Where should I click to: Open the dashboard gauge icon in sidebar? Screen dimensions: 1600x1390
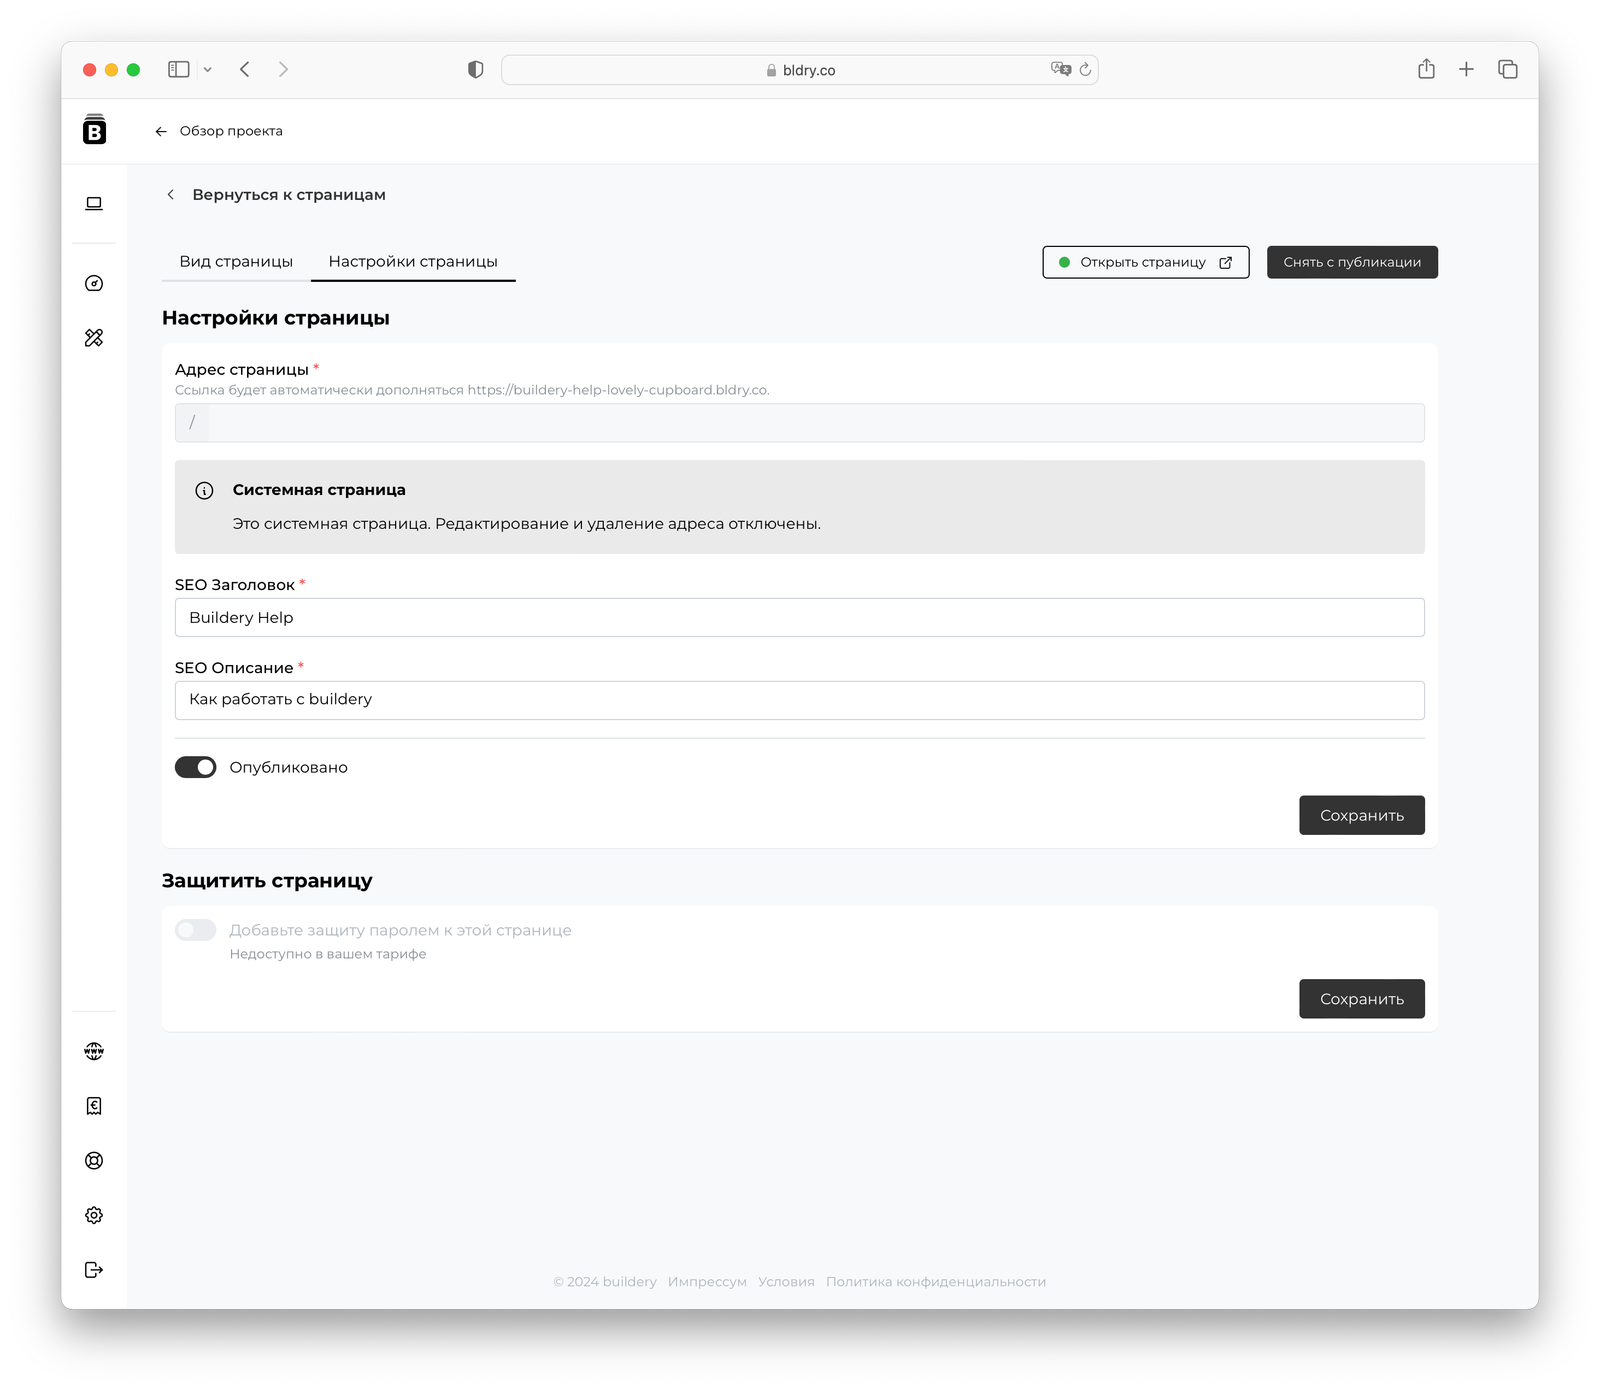tap(94, 284)
